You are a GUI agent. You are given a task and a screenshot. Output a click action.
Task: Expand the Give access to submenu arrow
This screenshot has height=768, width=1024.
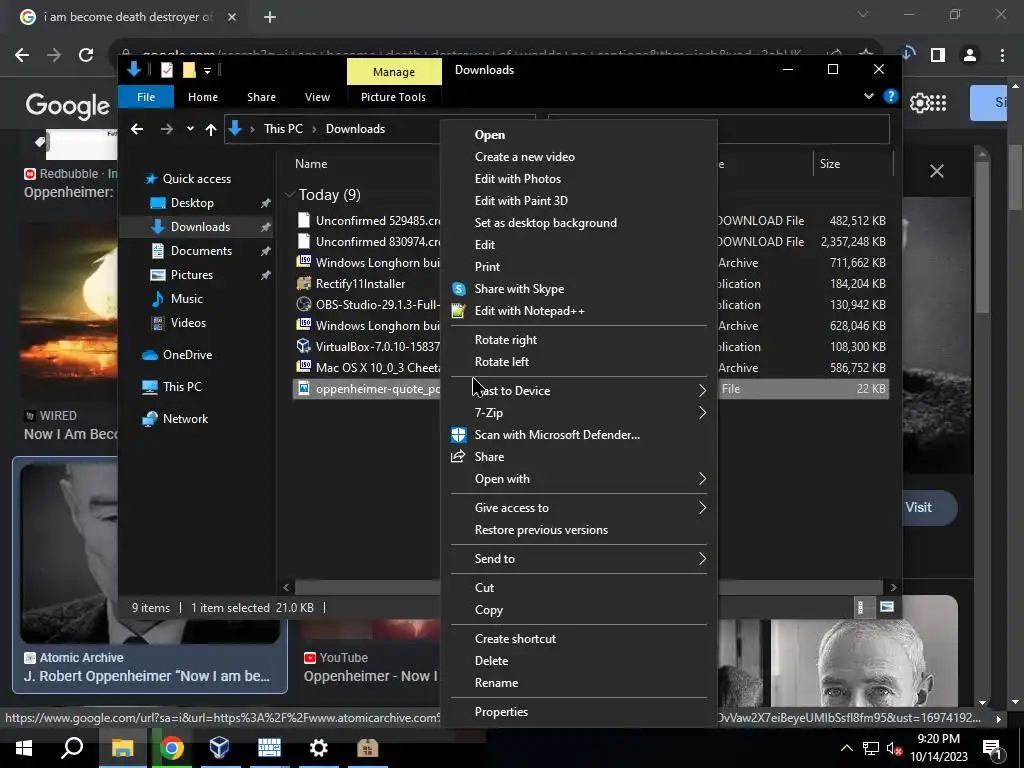click(x=702, y=507)
